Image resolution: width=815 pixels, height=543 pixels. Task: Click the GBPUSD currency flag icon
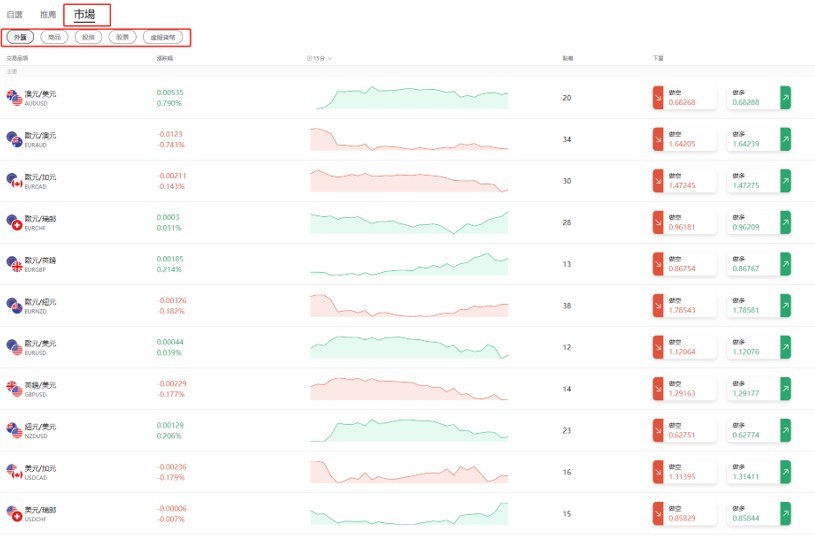14,389
